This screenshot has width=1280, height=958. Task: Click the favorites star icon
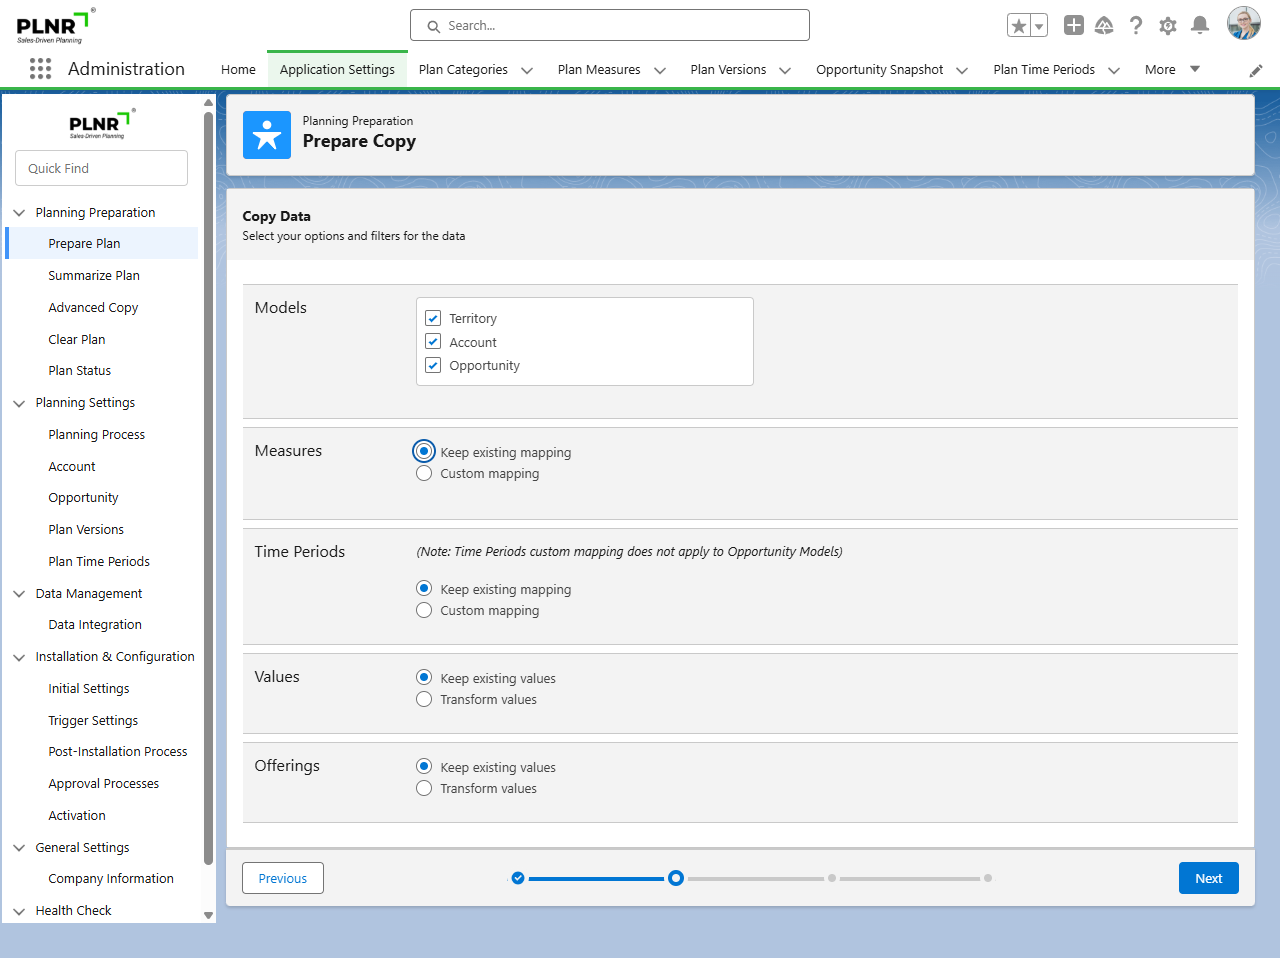1018,26
